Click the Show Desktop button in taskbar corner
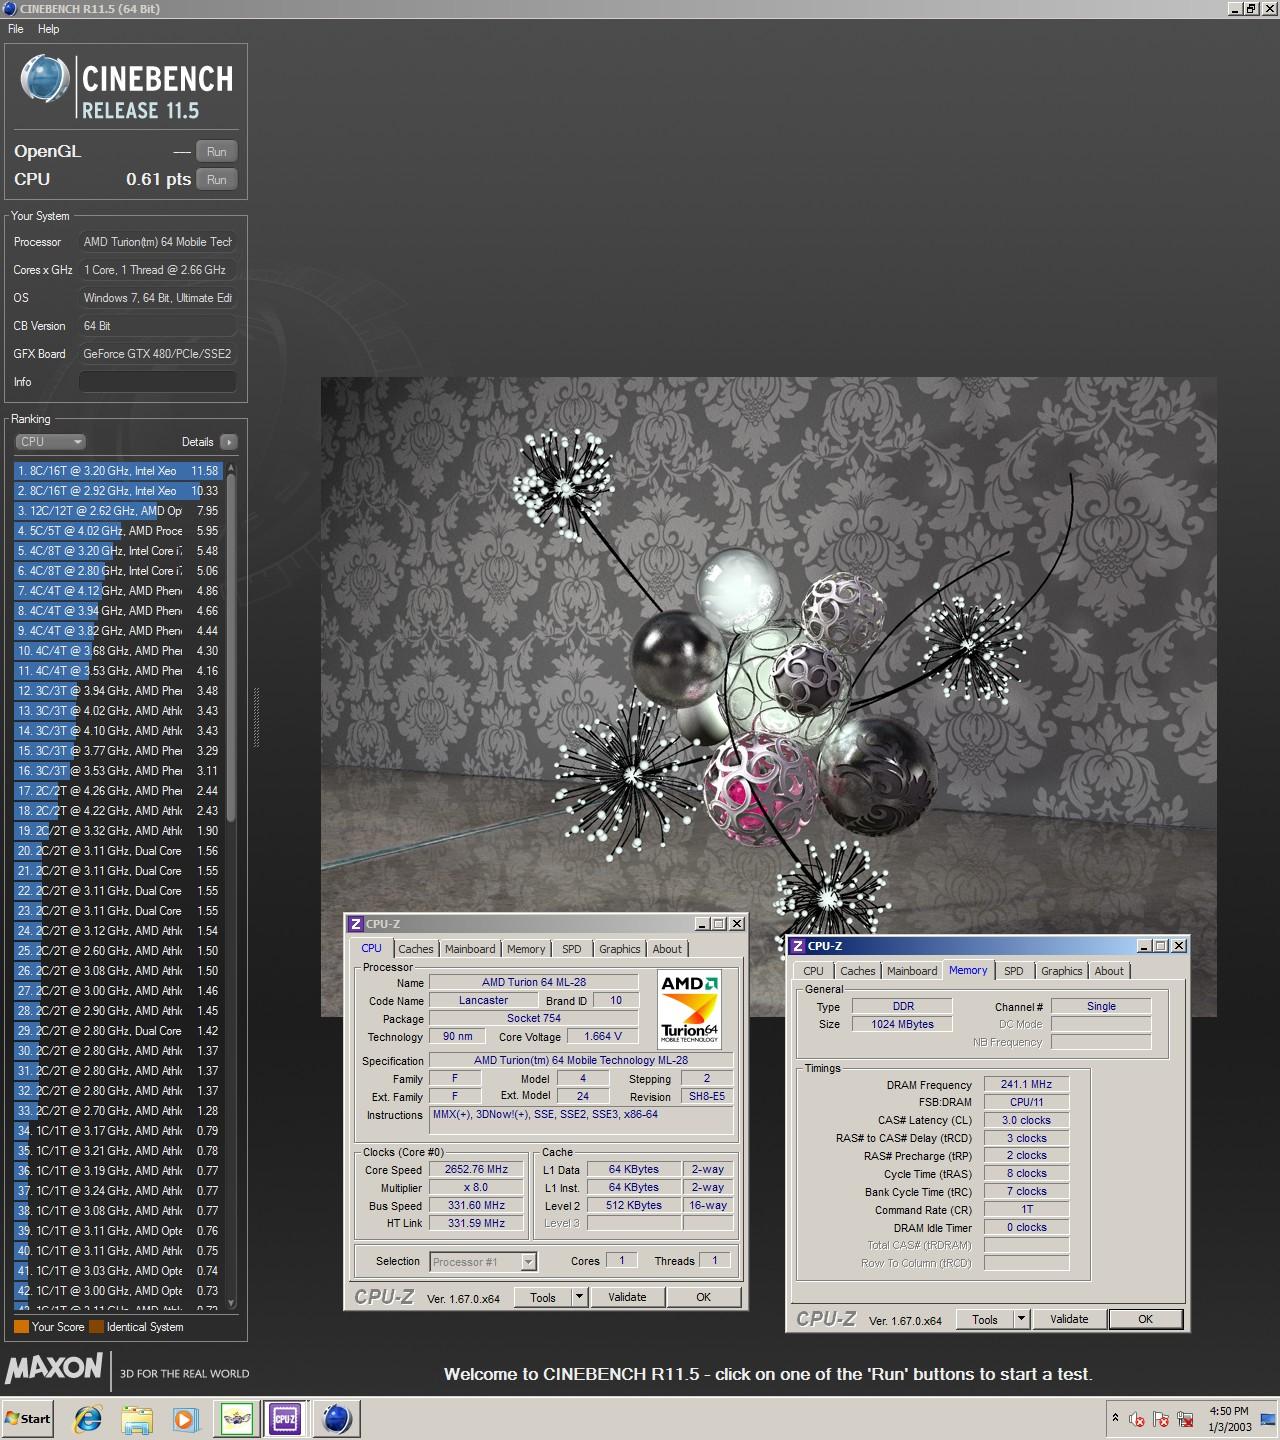 point(1270,1418)
